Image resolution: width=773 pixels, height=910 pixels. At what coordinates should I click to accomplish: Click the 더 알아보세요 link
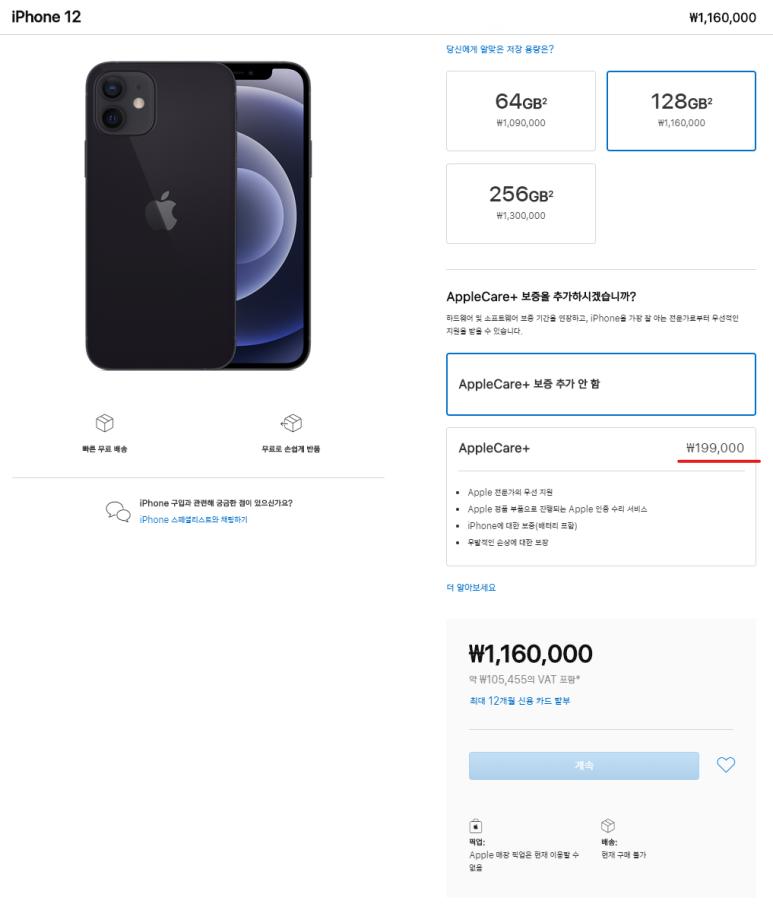pyautogui.click(x=471, y=587)
